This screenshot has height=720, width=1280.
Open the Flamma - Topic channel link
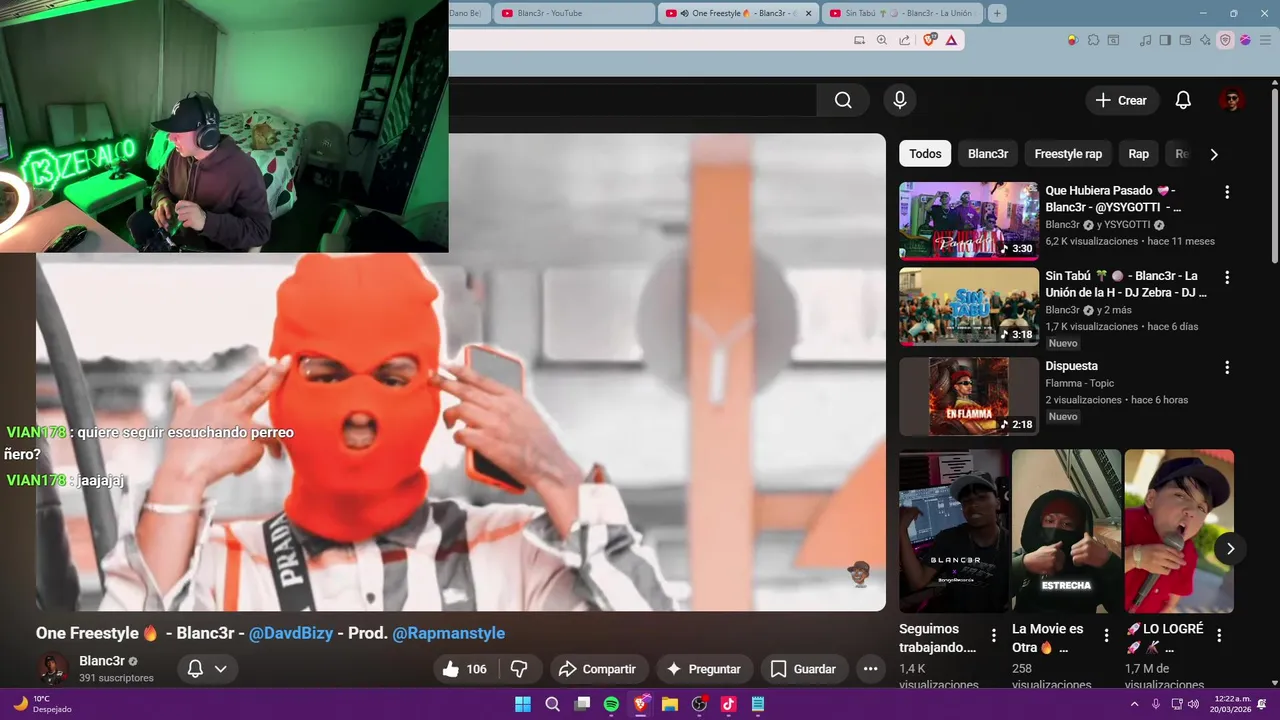click(x=1080, y=383)
